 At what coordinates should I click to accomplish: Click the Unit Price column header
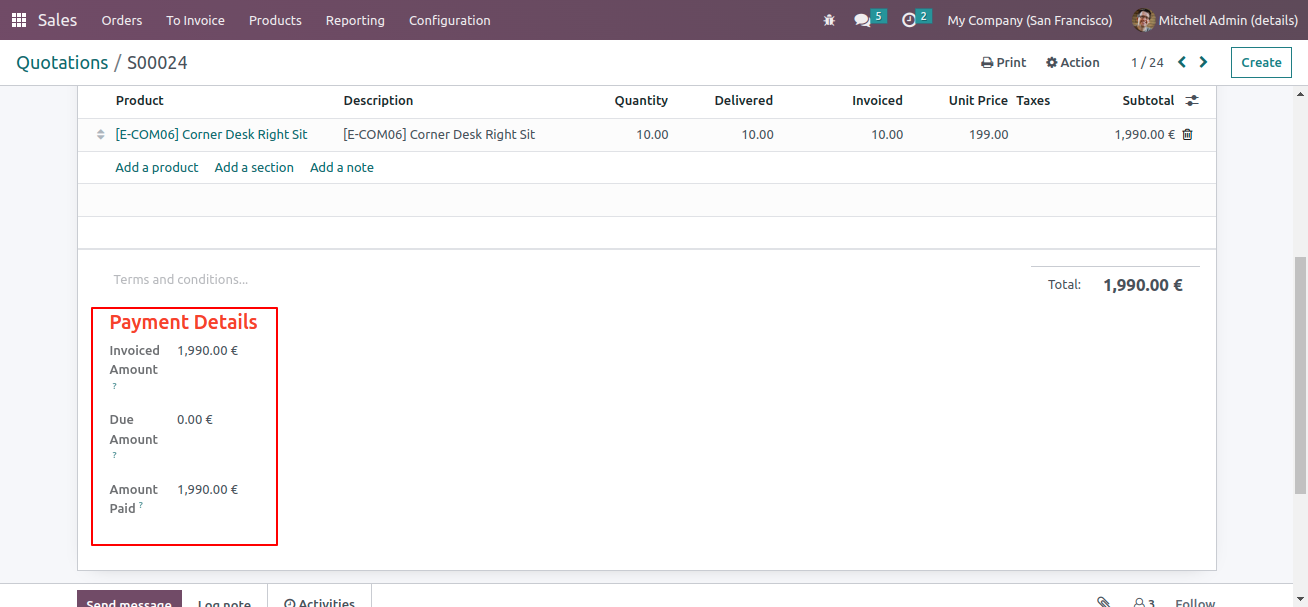click(x=978, y=100)
